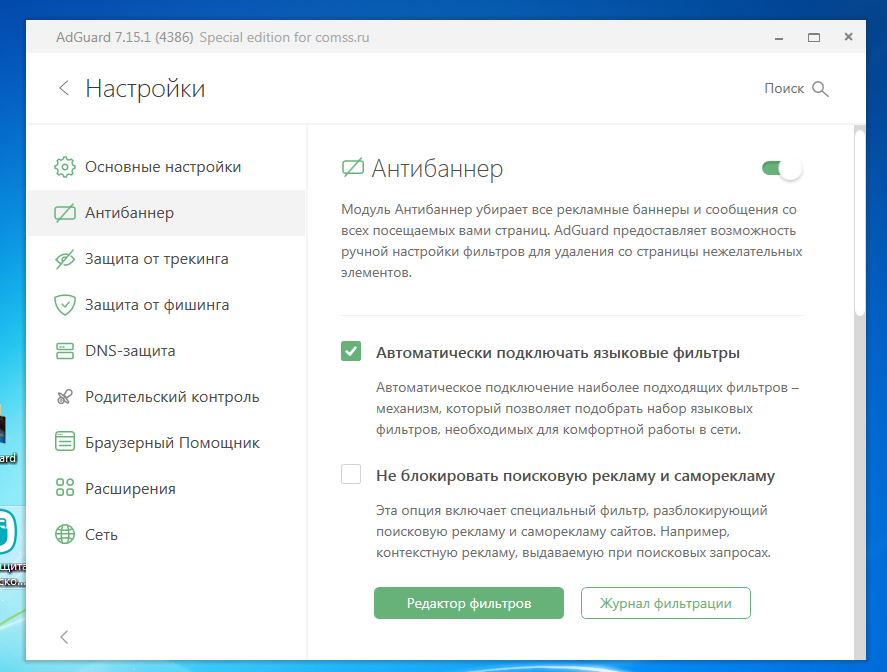Uncheck Автоматически подключать языковые фильтры

(x=351, y=351)
